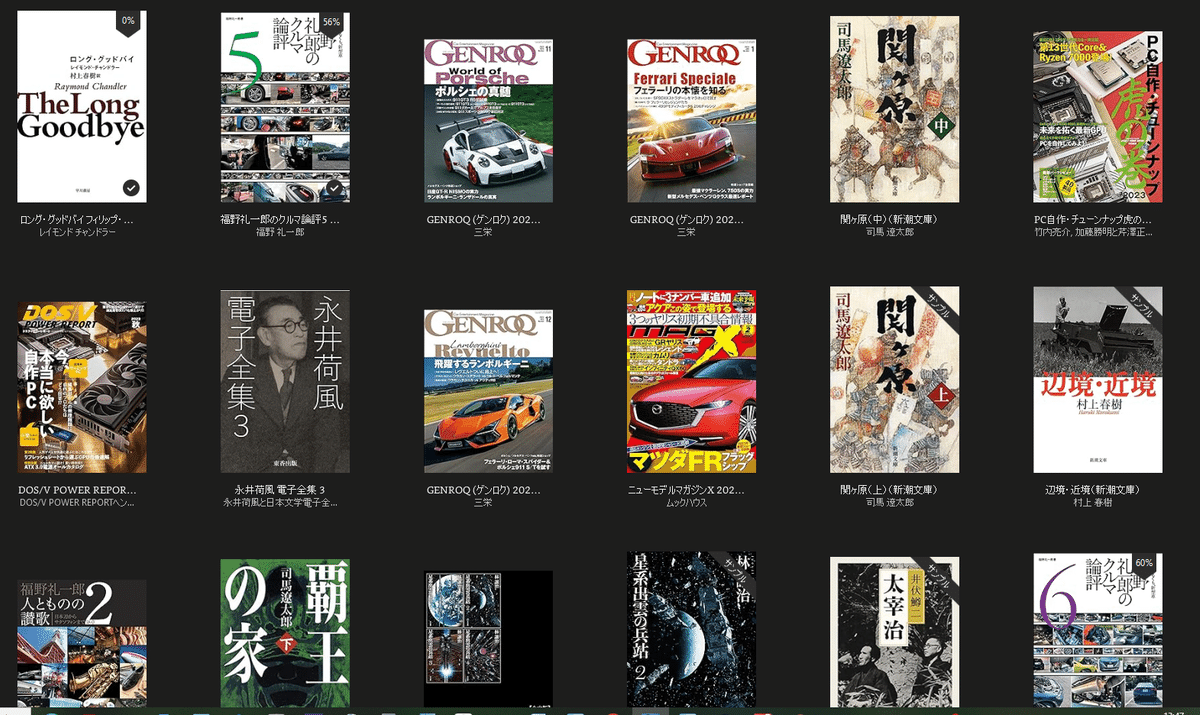Click 司馬 遼太郎 under 関ヶ原(中)

[889, 232]
